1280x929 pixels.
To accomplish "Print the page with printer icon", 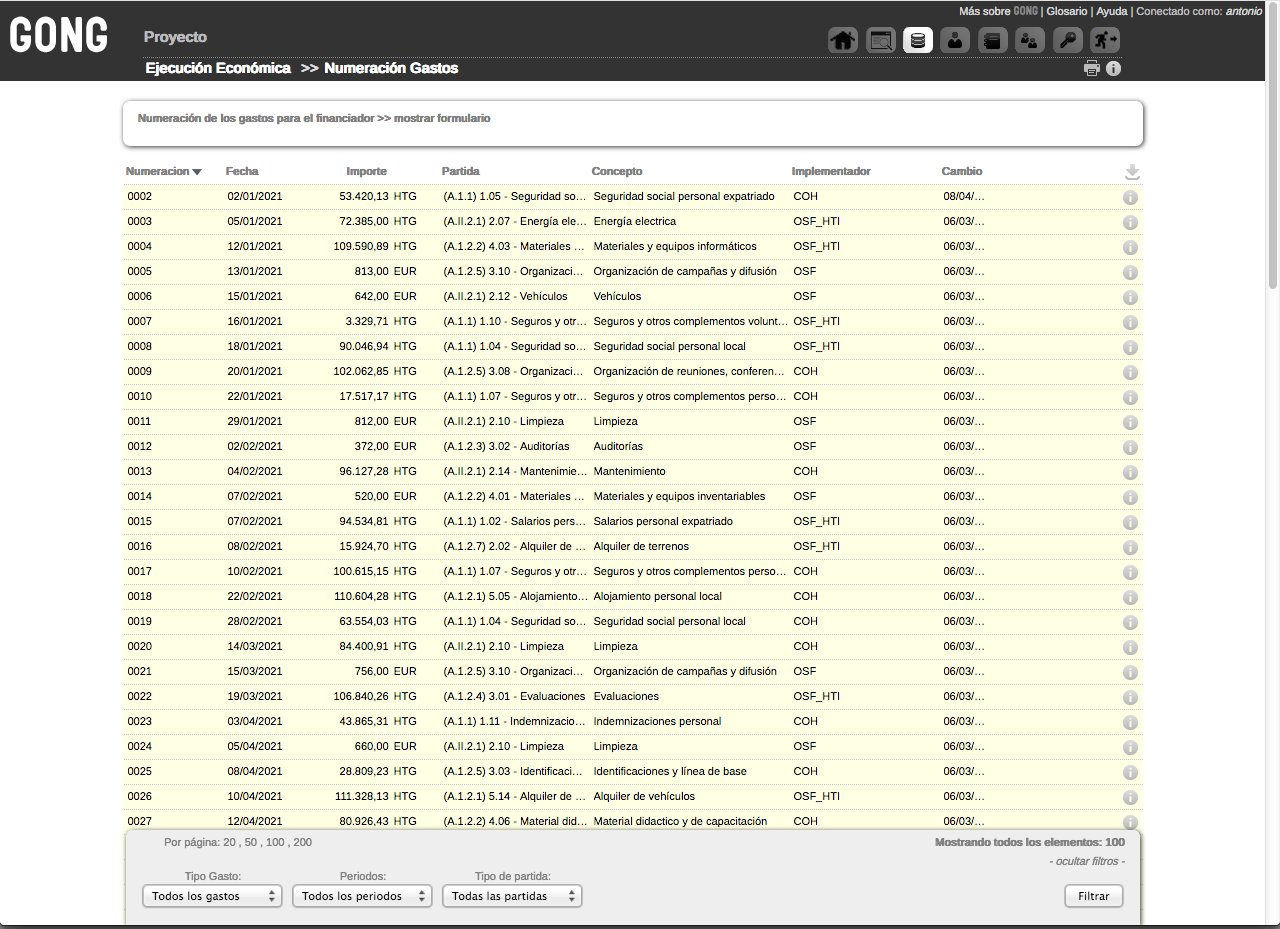I will pyautogui.click(x=1092, y=69).
